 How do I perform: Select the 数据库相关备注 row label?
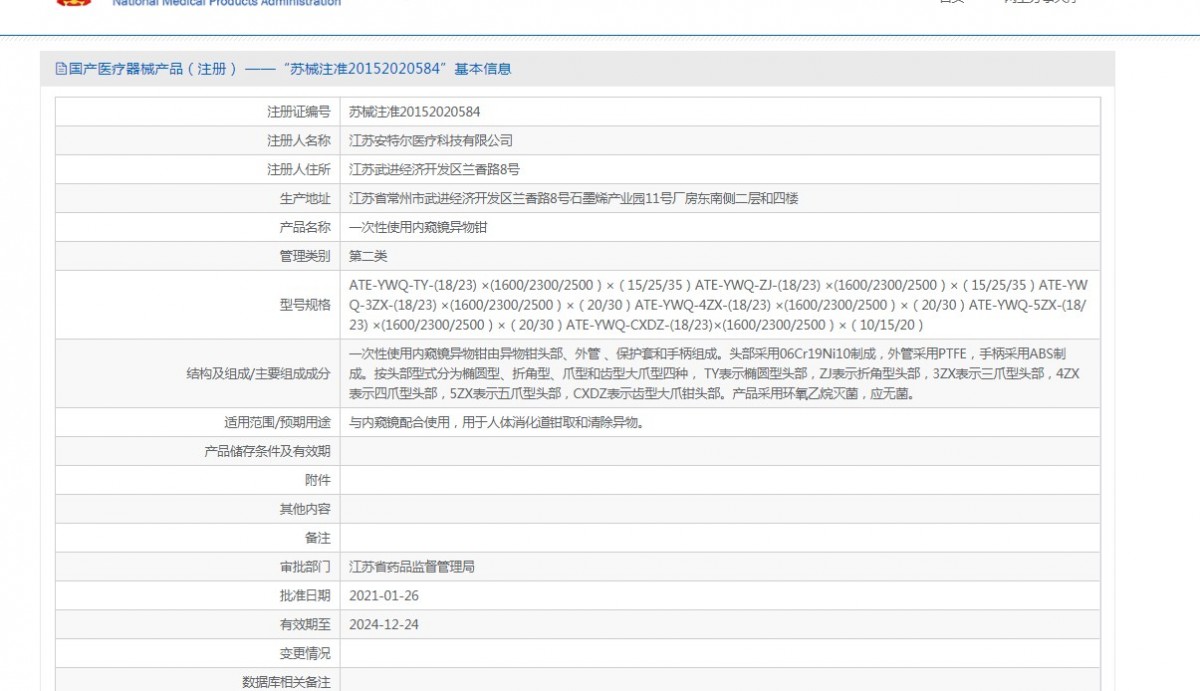286,682
